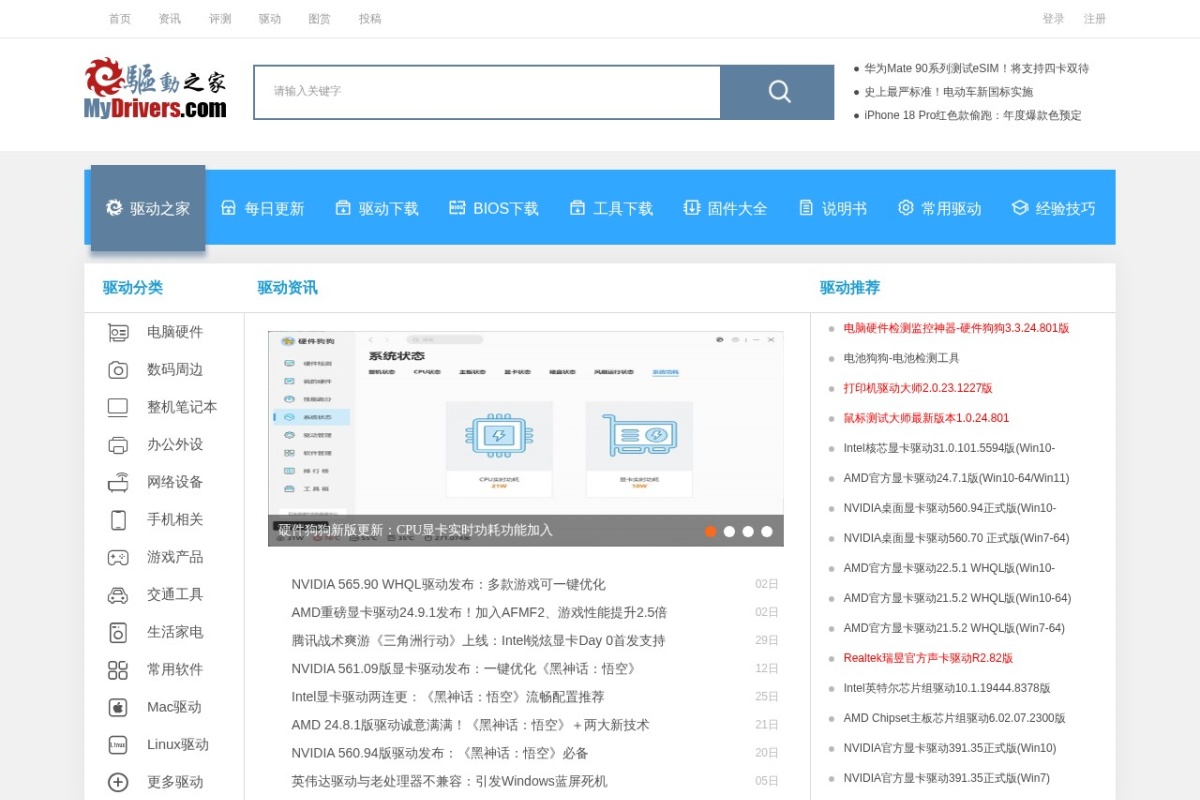Open article 英伟达驱动与老处理器不兼容

tap(449, 781)
